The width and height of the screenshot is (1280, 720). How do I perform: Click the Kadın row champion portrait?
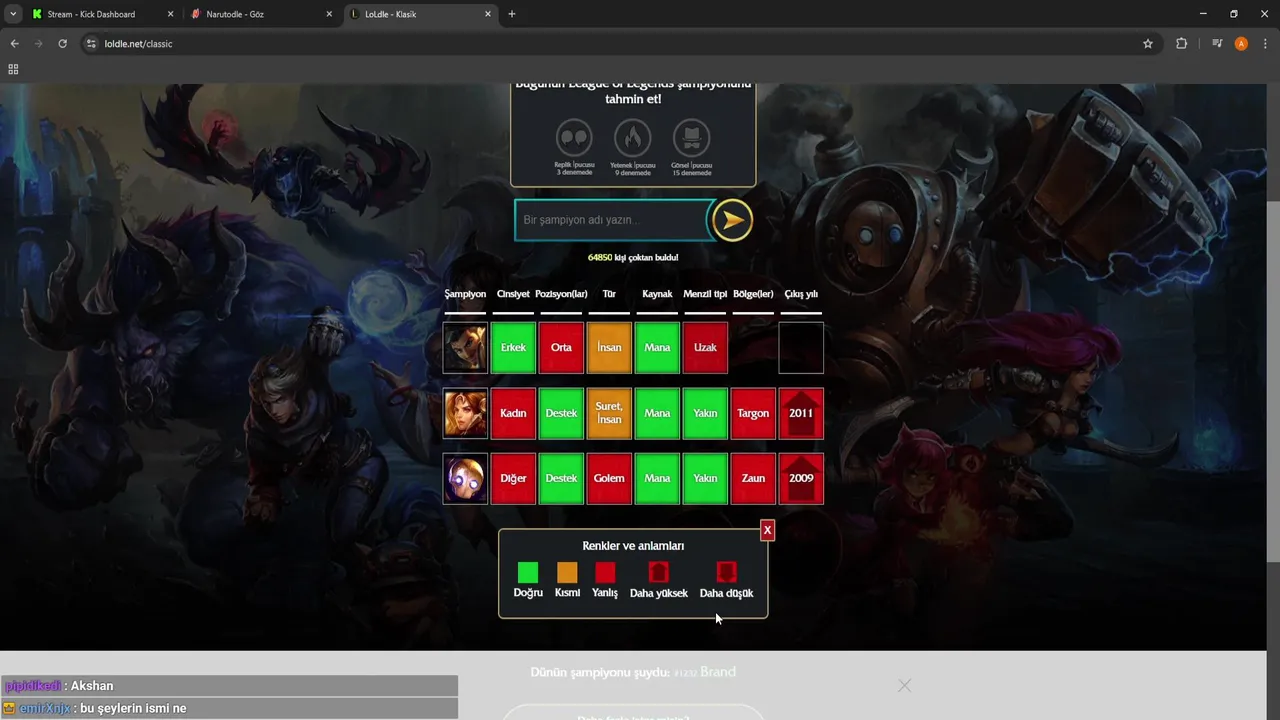pyautogui.click(x=465, y=413)
